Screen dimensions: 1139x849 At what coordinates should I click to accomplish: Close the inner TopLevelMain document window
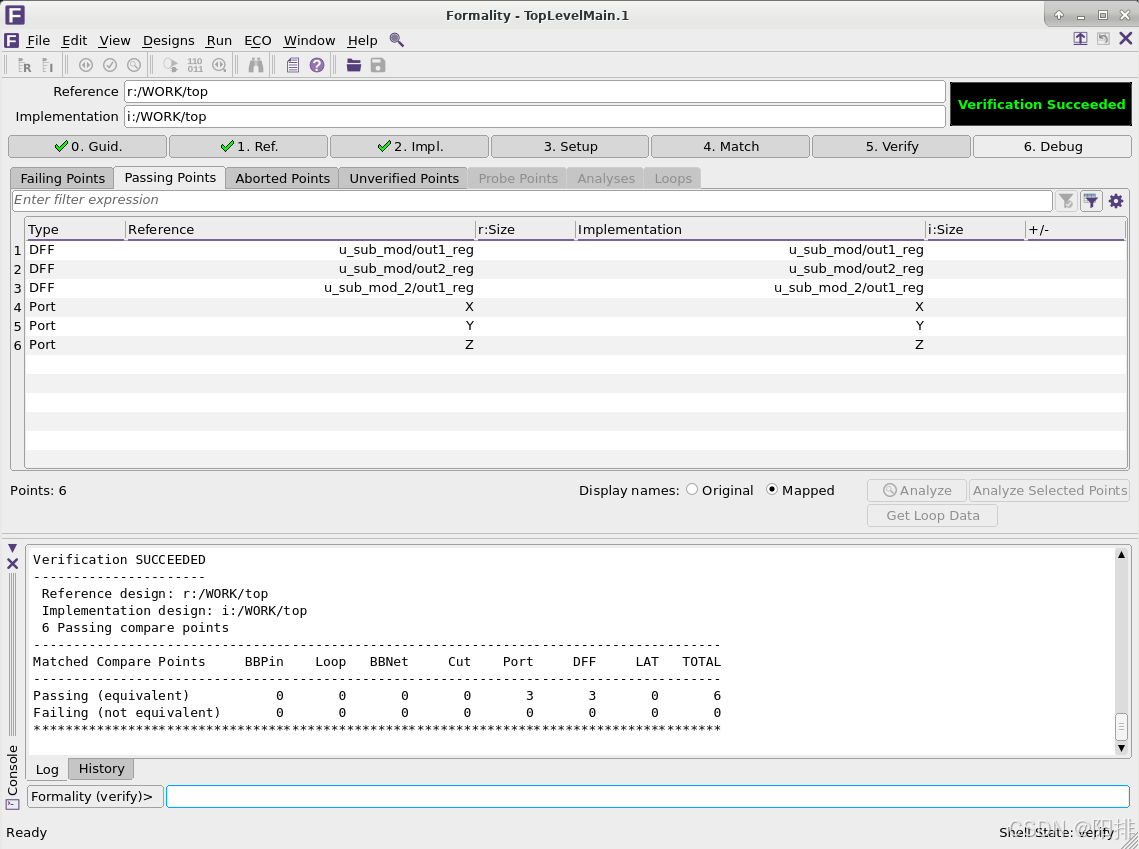(x=1125, y=38)
